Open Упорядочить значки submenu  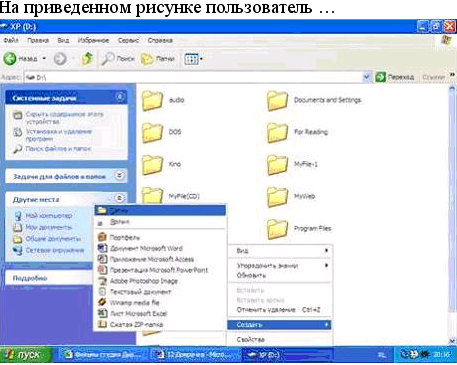tap(280, 266)
